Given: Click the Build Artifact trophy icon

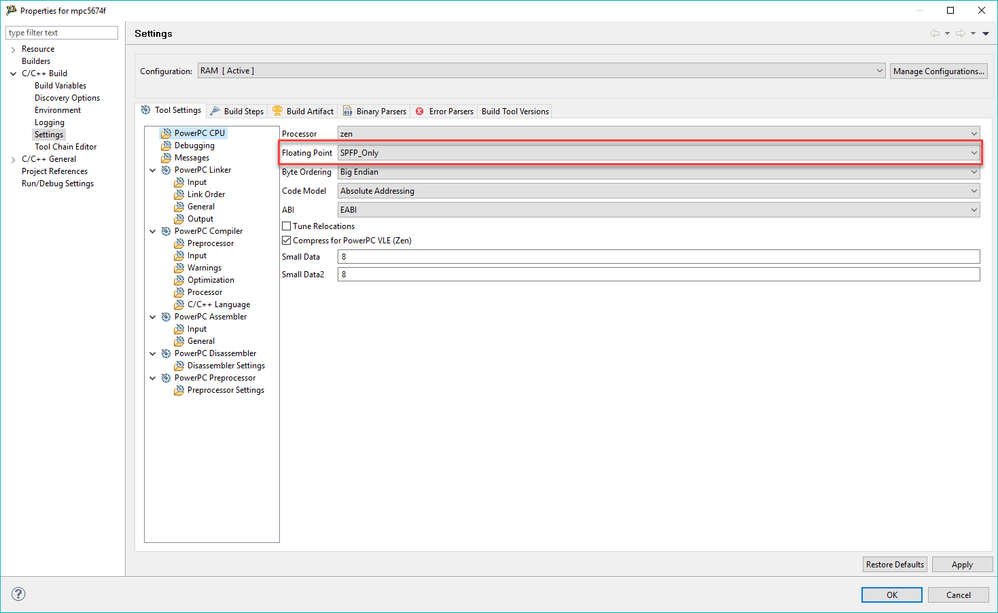Looking at the screenshot, I should (278, 111).
